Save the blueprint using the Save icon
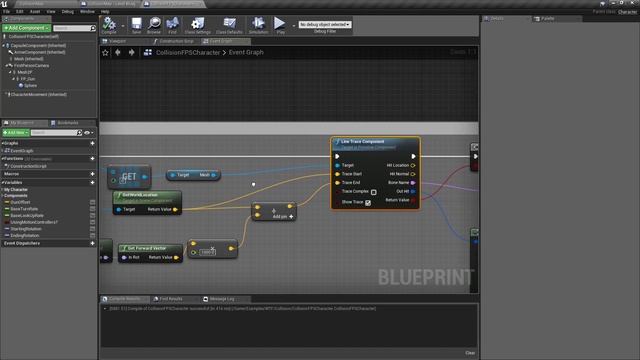The height and width of the screenshot is (360, 640). [136, 25]
